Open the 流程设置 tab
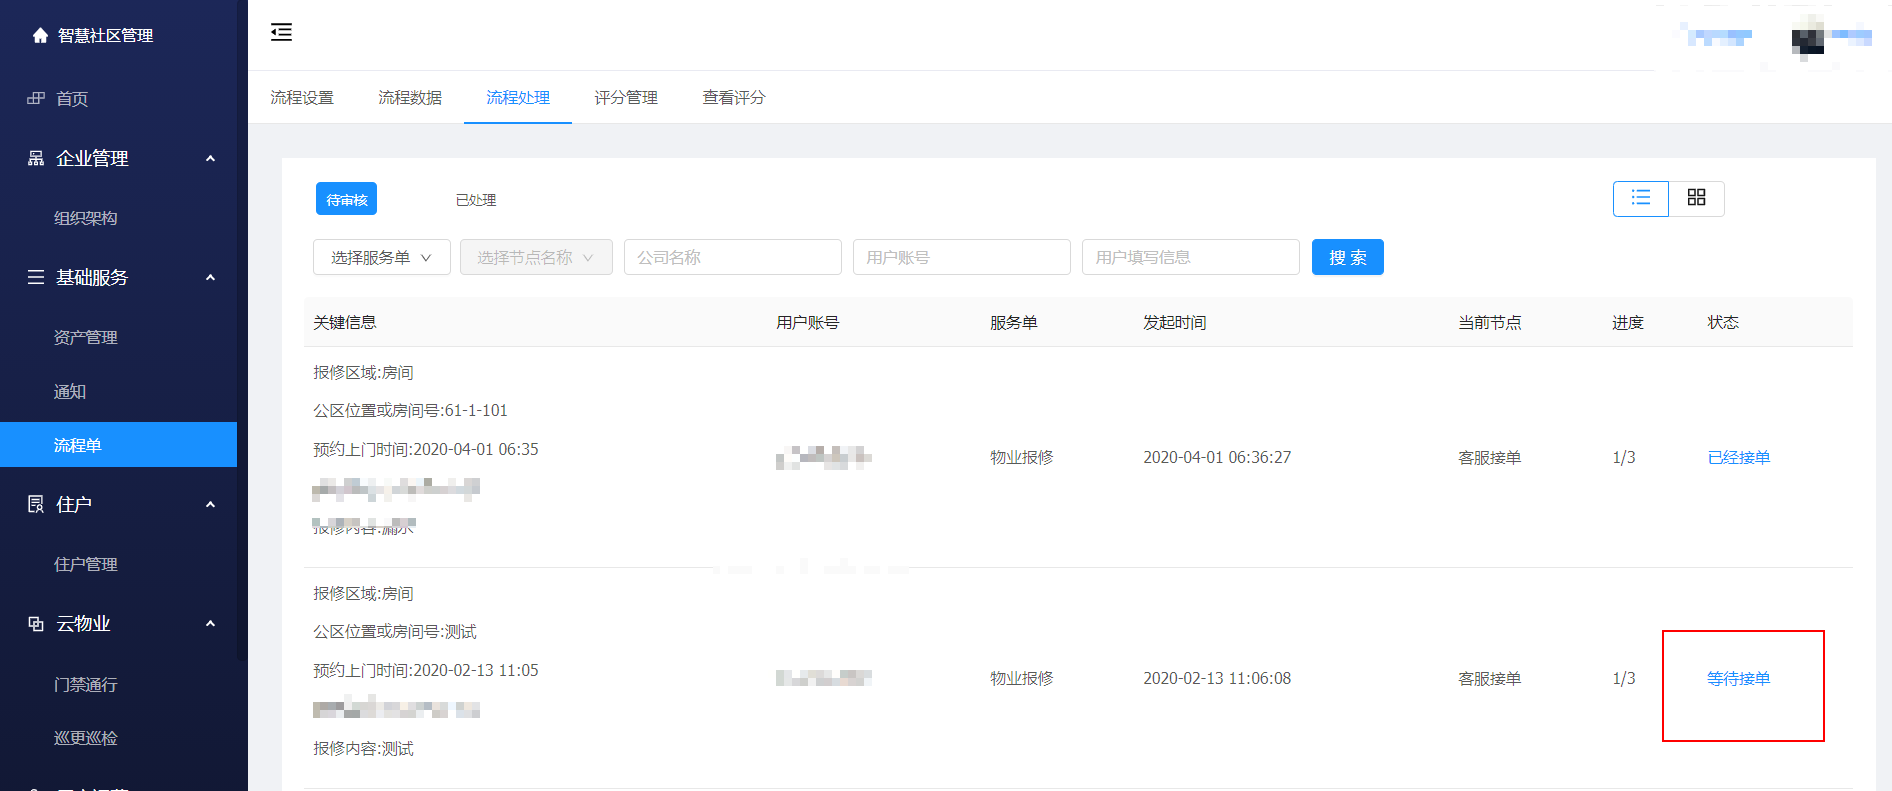The width and height of the screenshot is (1892, 791). tap(302, 98)
